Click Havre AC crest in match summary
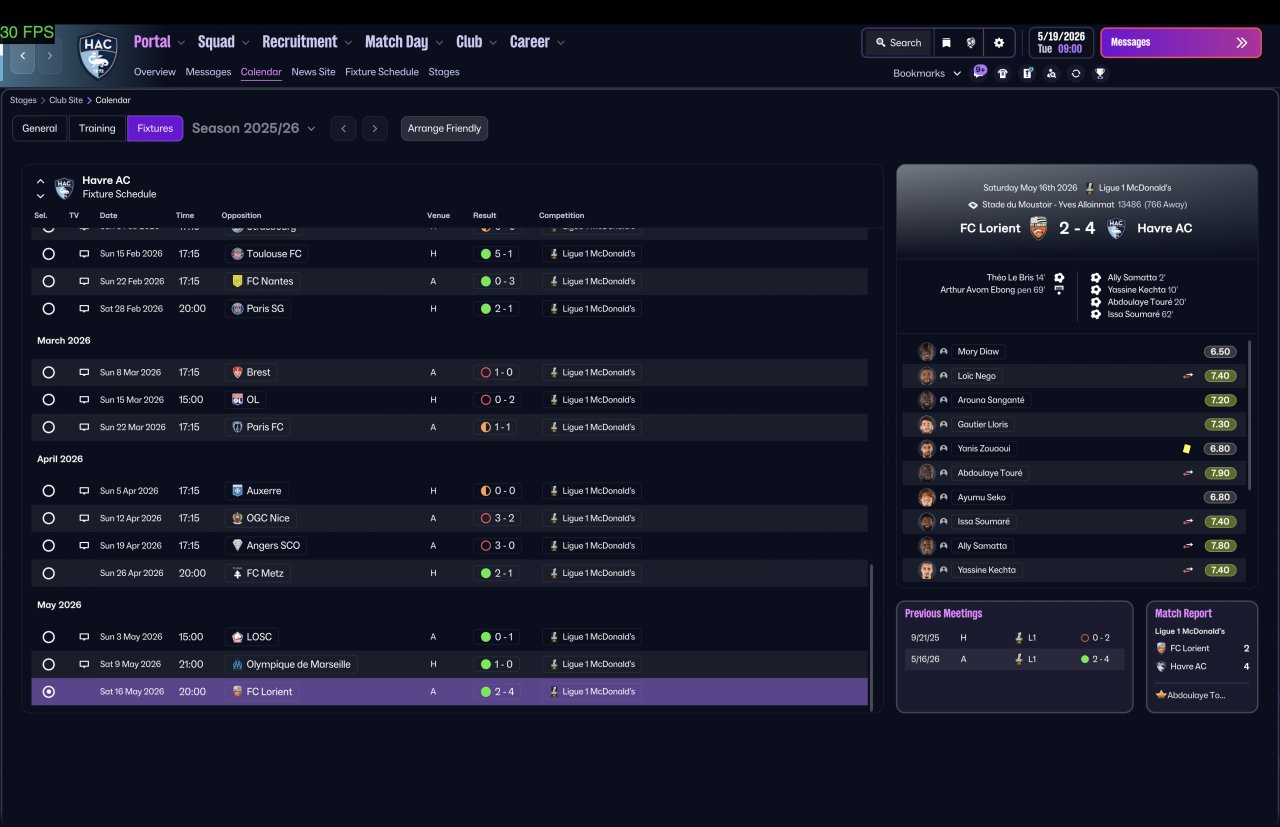 click(x=1116, y=228)
